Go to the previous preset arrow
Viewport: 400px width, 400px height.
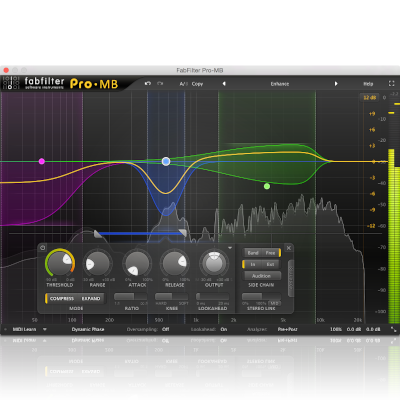[x=224, y=84]
